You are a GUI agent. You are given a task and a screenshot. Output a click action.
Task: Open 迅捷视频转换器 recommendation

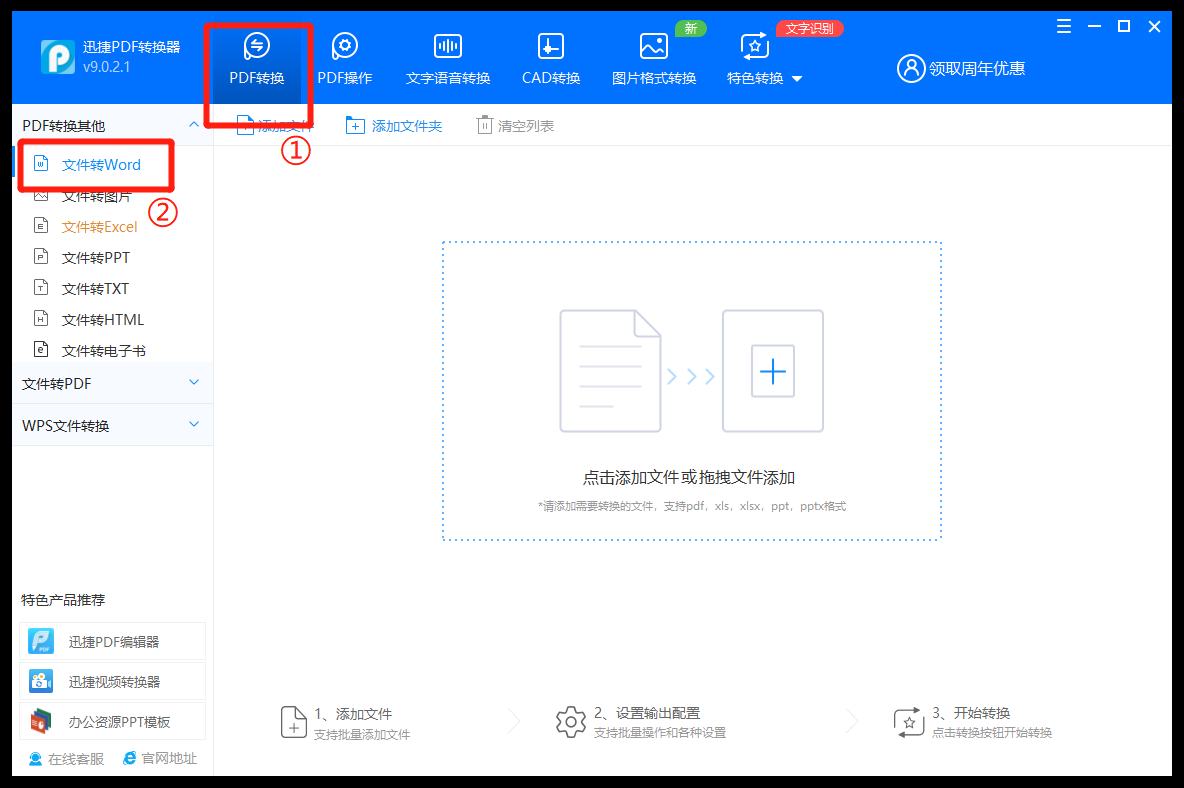[113, 682]
